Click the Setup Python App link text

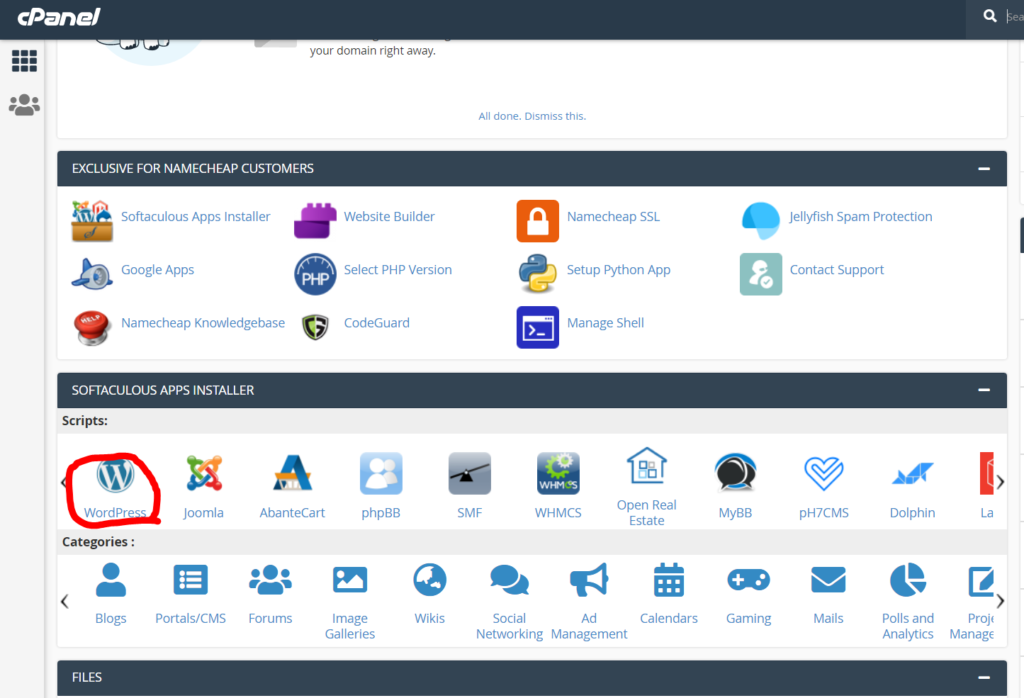click(618, 270)
